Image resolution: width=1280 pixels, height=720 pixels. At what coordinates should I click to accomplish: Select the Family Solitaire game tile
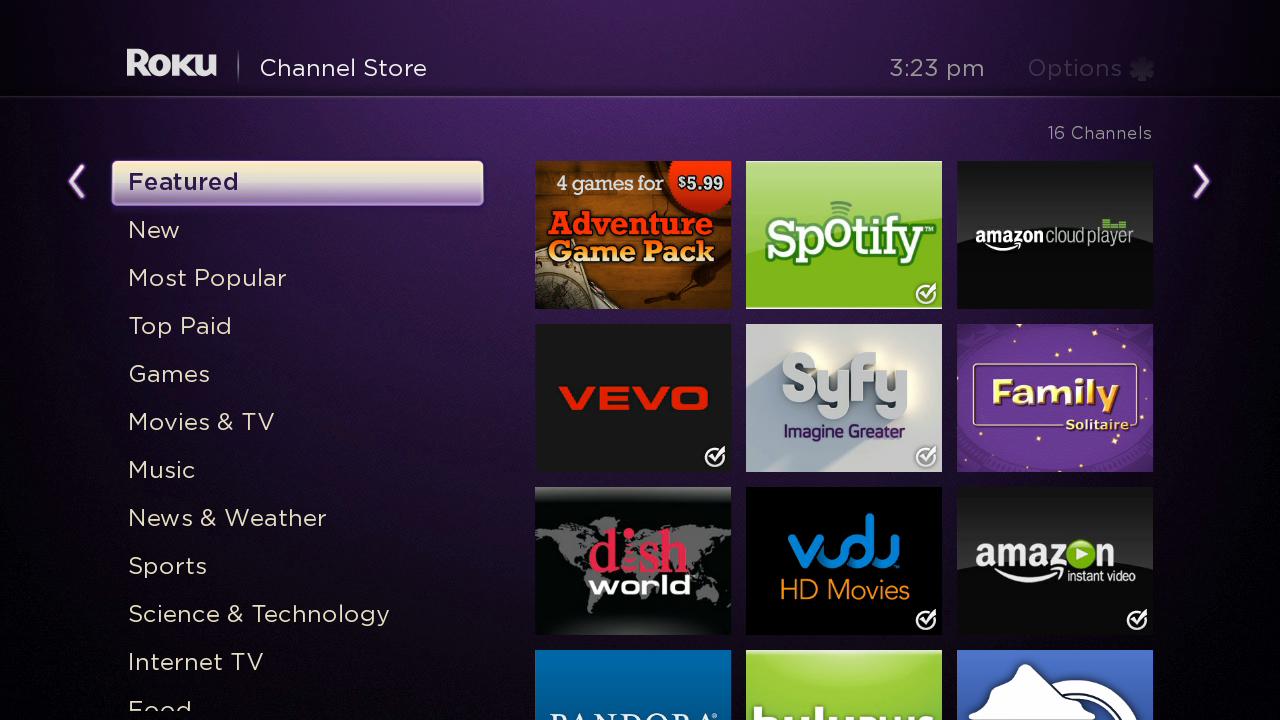(1054, 398)
